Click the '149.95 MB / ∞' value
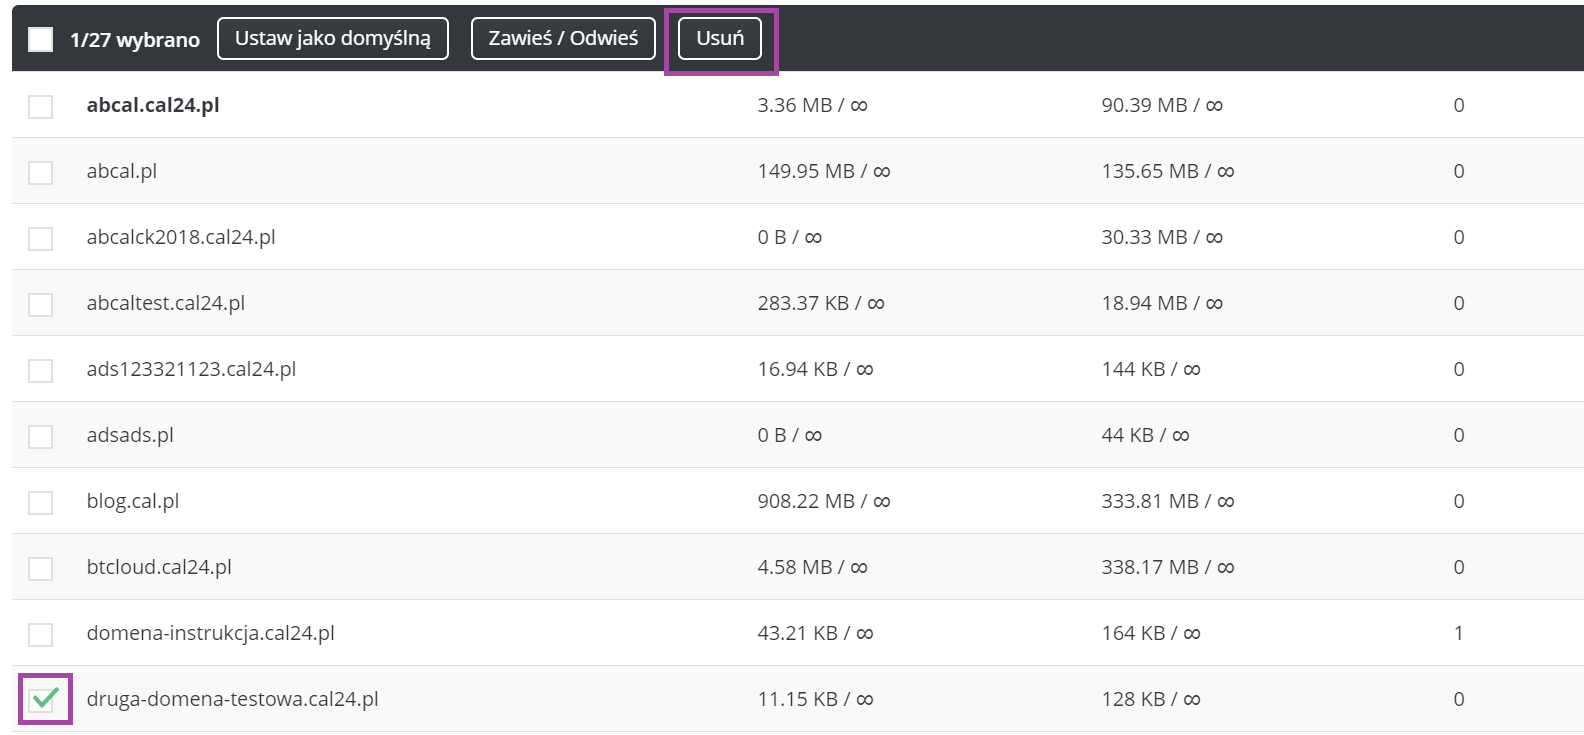 (824, 171)
